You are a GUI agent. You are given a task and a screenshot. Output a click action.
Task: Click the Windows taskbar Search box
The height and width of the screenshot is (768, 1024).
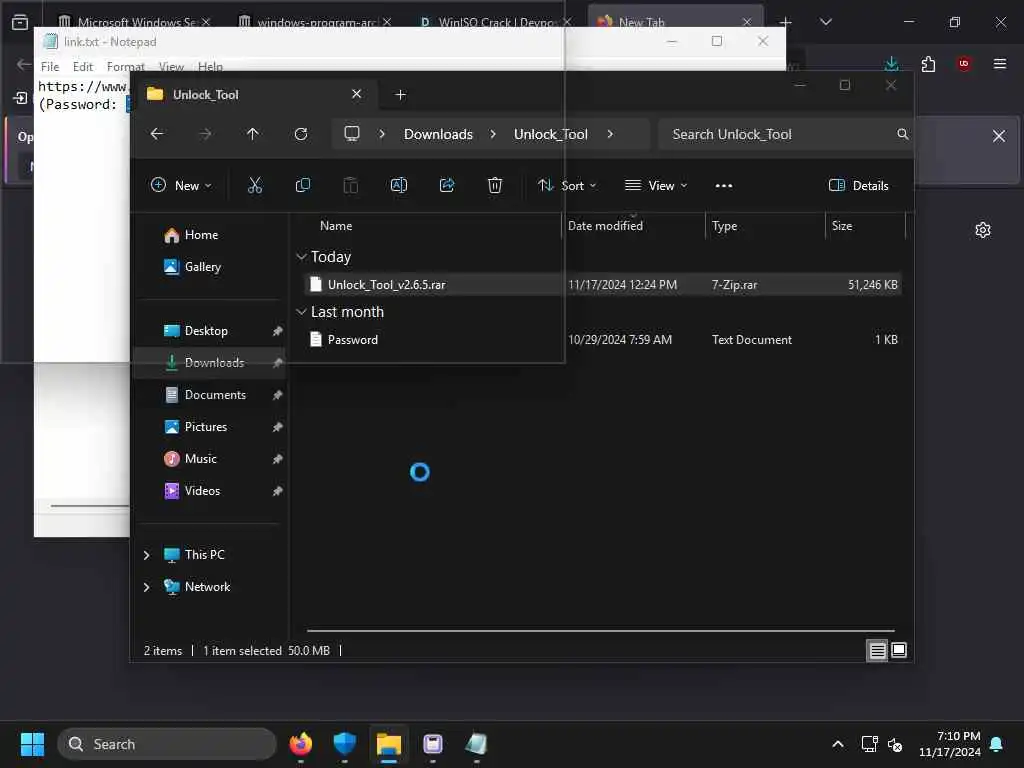tap(167, 744)
